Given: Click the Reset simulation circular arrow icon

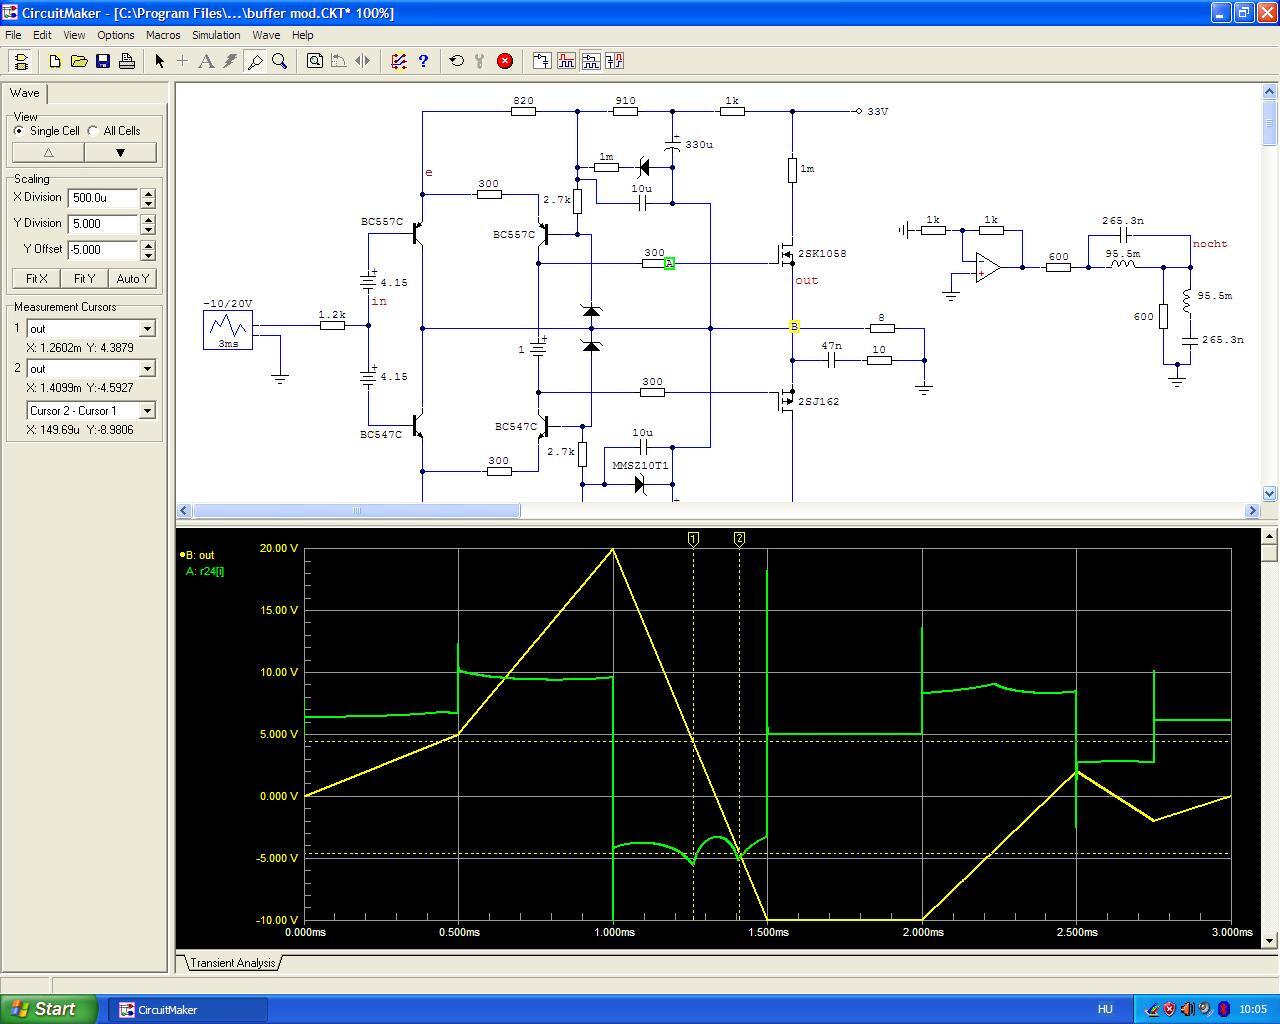Looking at the screenshot, I should [x=457, y=61].
